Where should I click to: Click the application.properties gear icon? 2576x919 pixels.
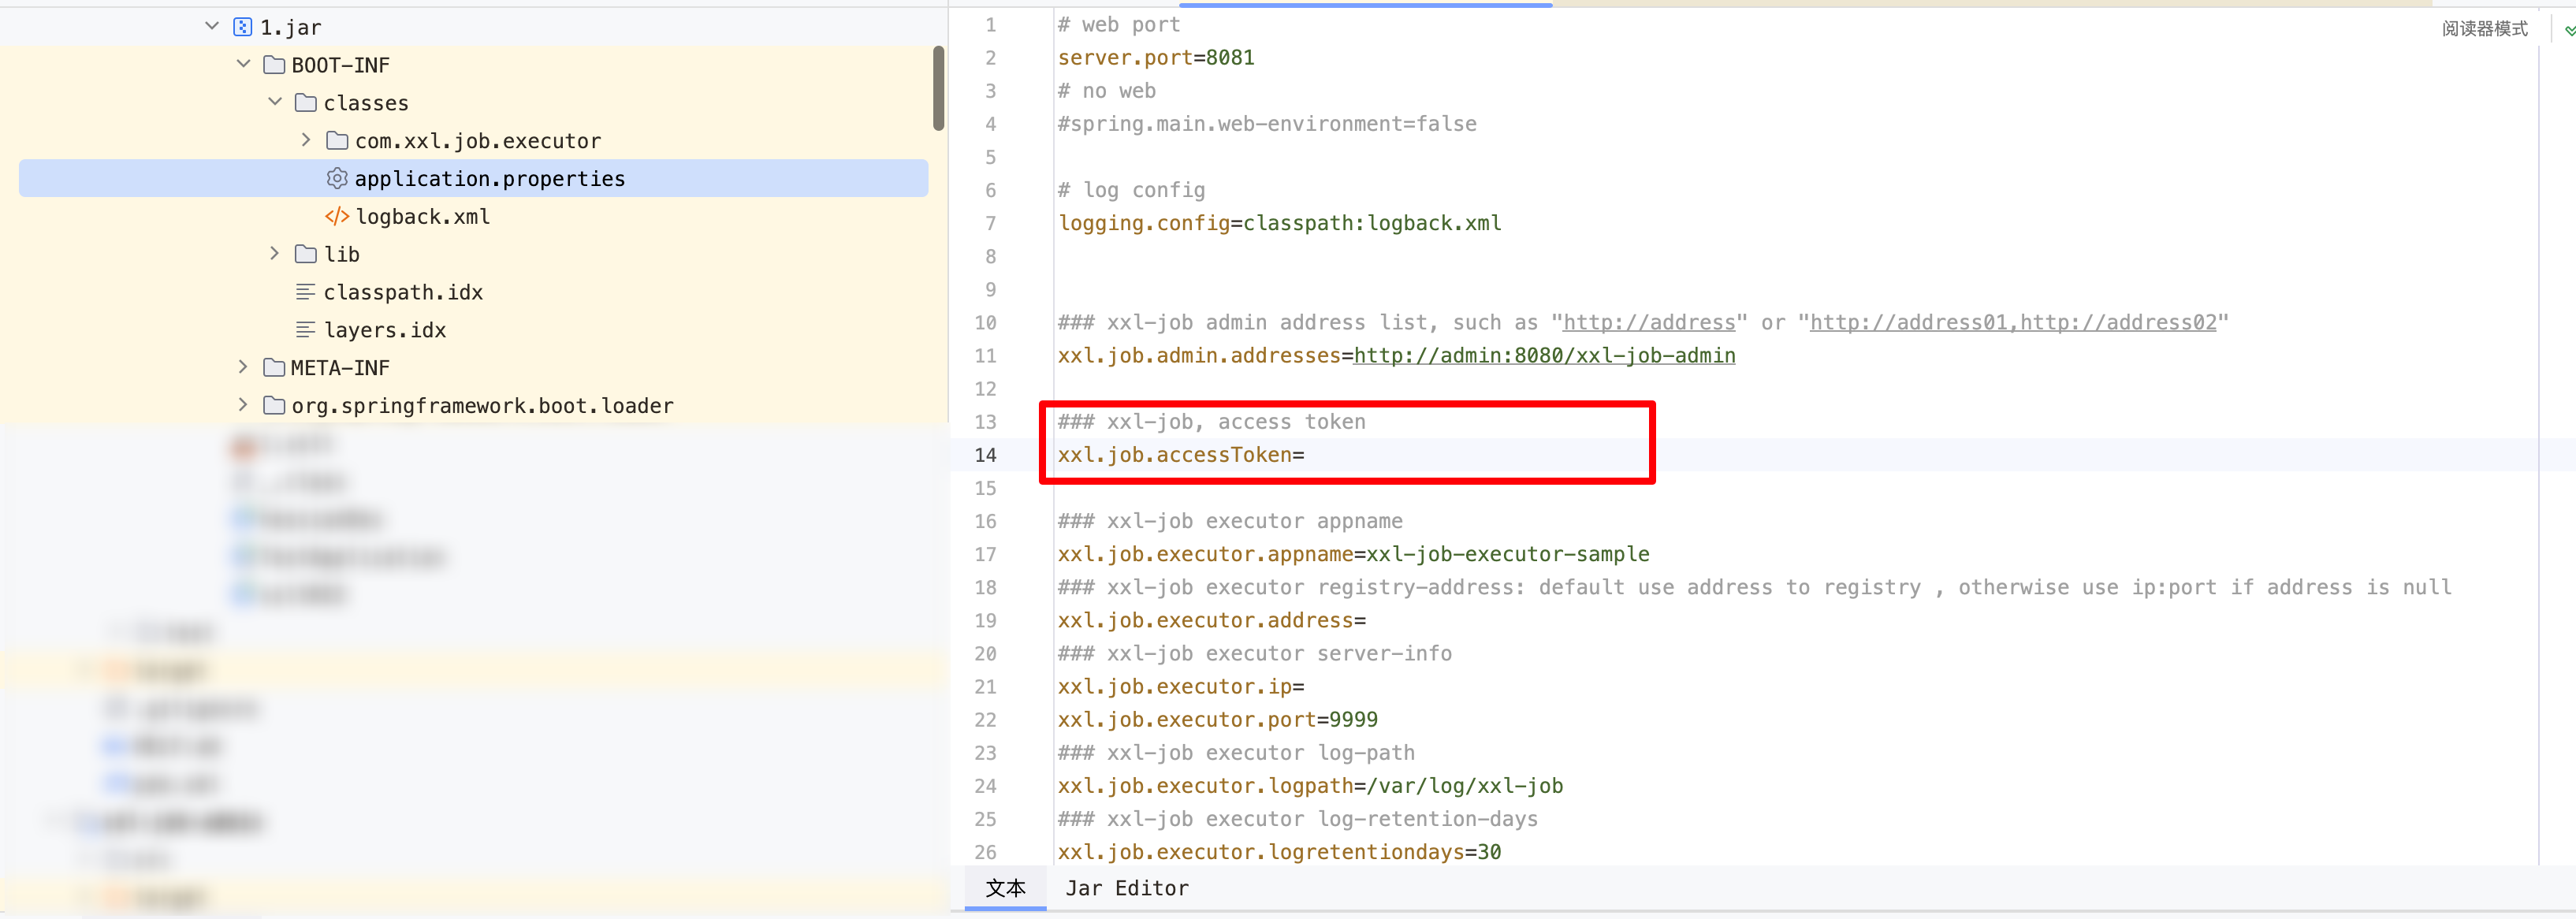pos(337,178)
